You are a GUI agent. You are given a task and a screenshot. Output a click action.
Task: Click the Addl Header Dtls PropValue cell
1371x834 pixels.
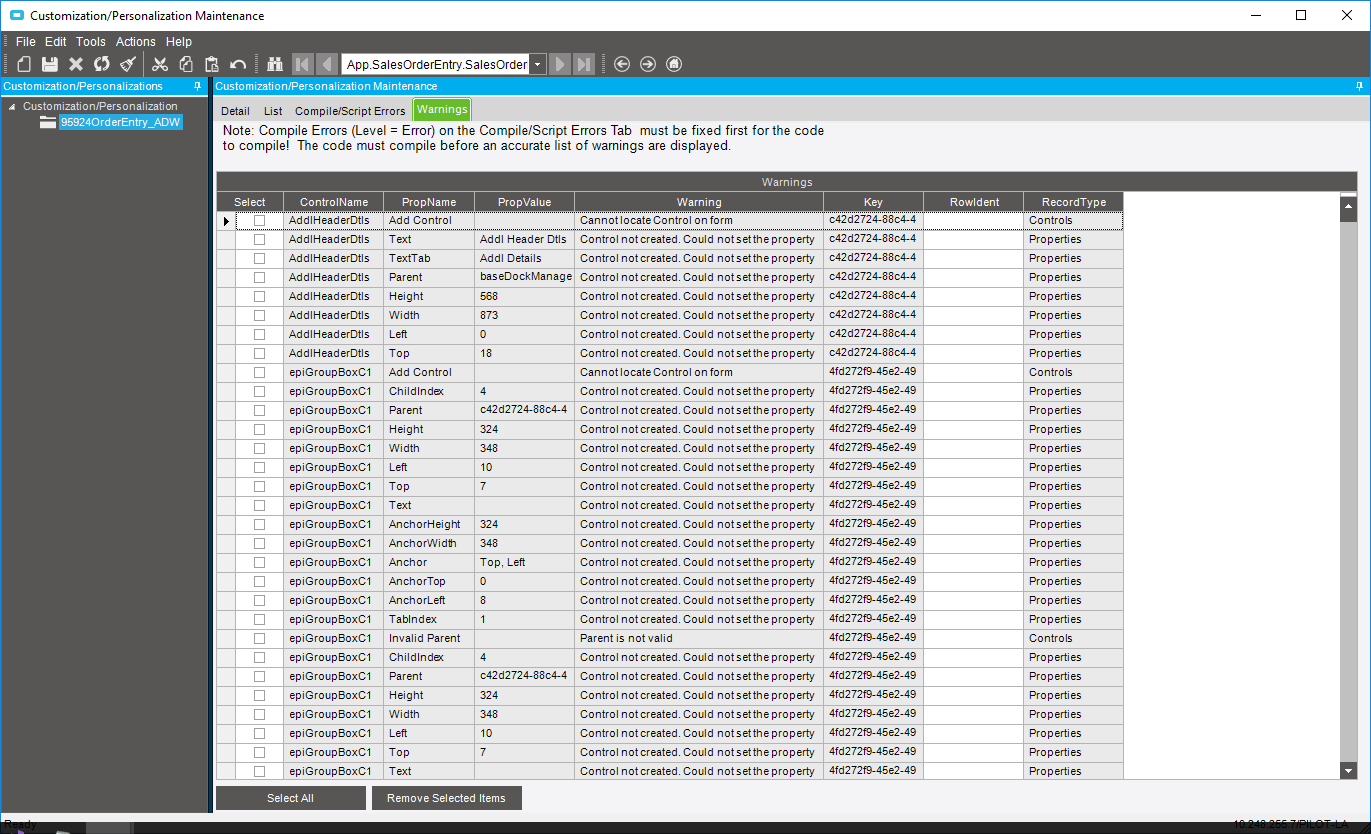(x=525, y=239)
